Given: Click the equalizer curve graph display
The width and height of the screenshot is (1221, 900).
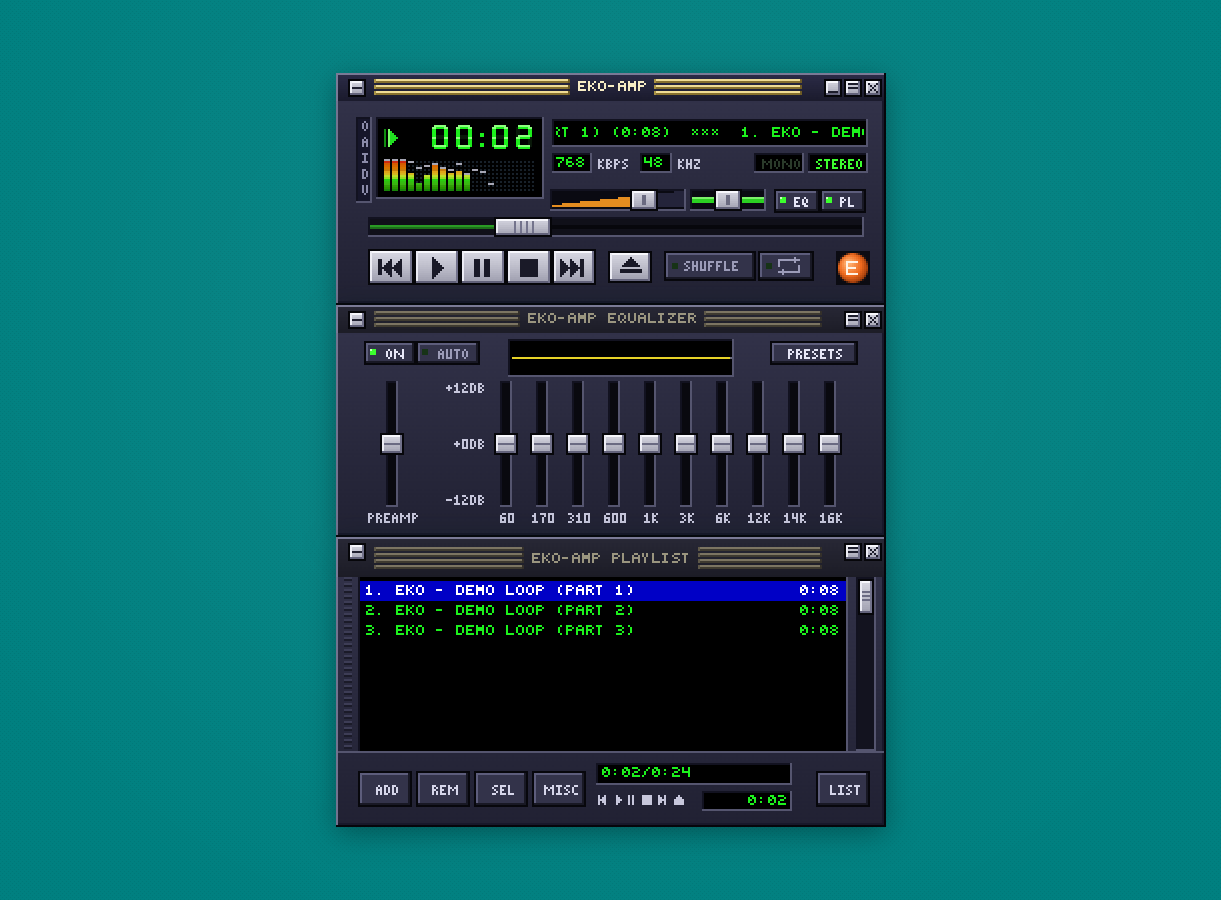Looking at the screenshot, I should tap(620, 357).
